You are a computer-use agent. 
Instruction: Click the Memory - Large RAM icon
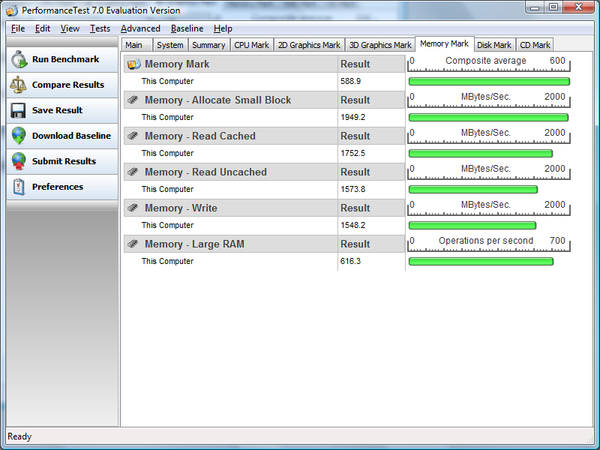click(x=133, y=244)
